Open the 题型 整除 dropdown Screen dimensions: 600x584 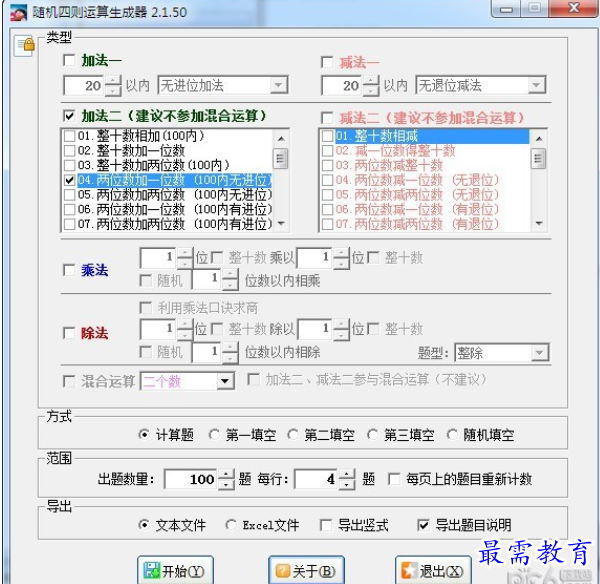(540, 352)
